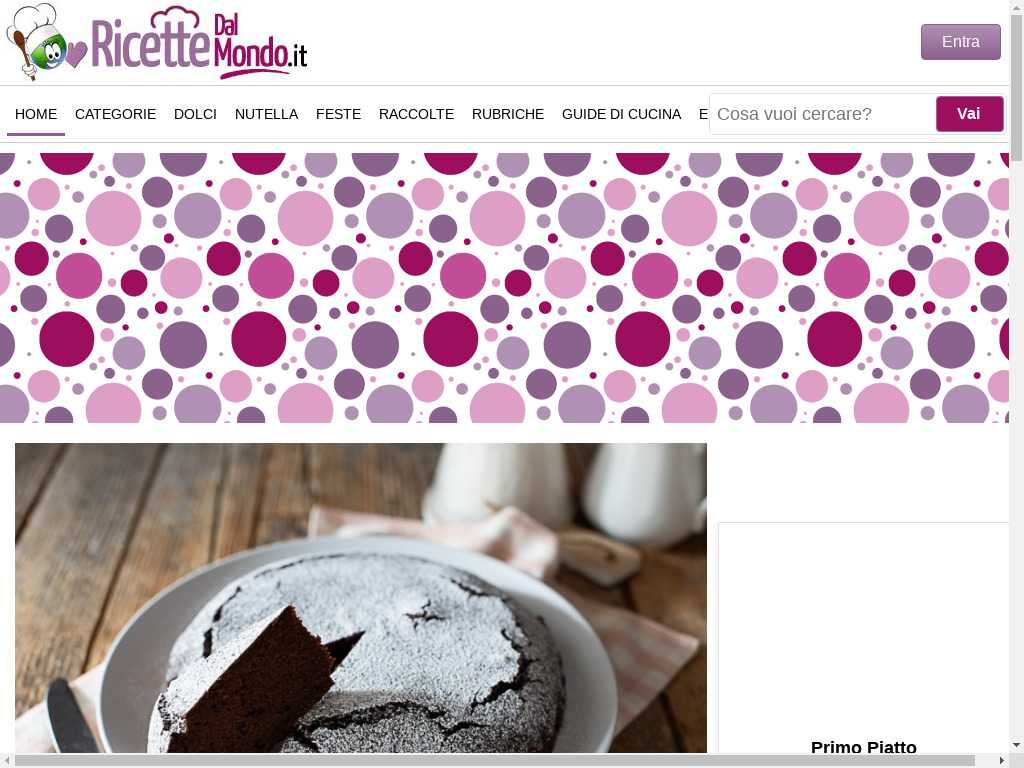Focus the 'Cosa vuoi cercare?' search field
Screen dimensions: 1024x768
coord(823,114)
